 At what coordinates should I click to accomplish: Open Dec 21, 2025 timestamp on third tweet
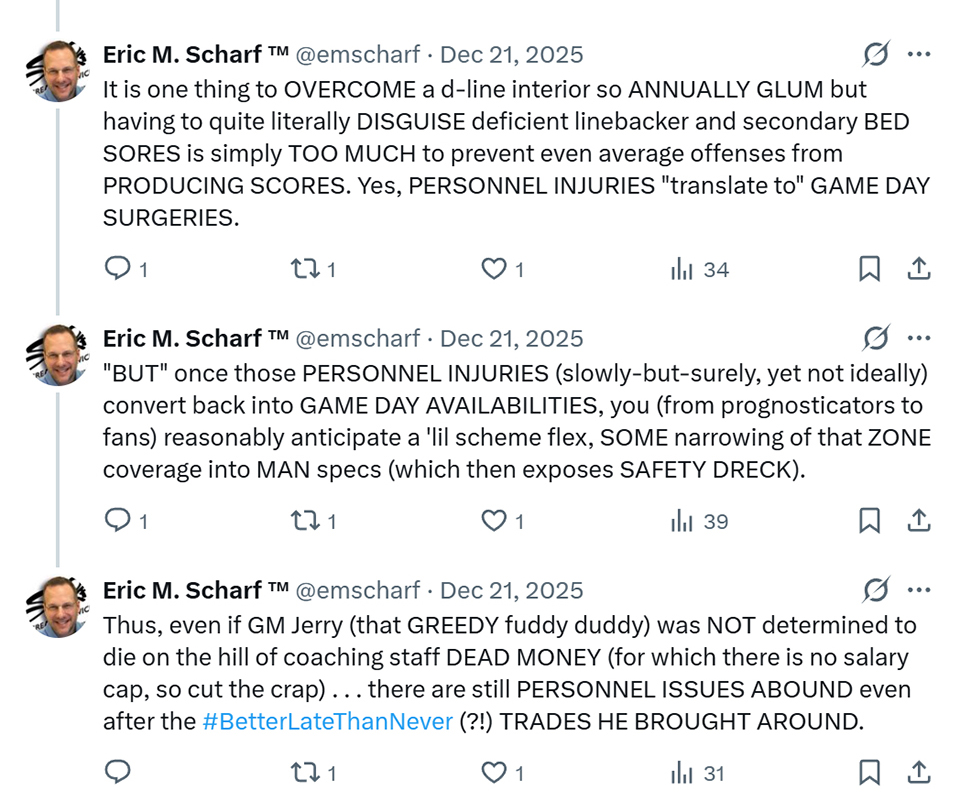pyautogui.click(x=511, y=591)
